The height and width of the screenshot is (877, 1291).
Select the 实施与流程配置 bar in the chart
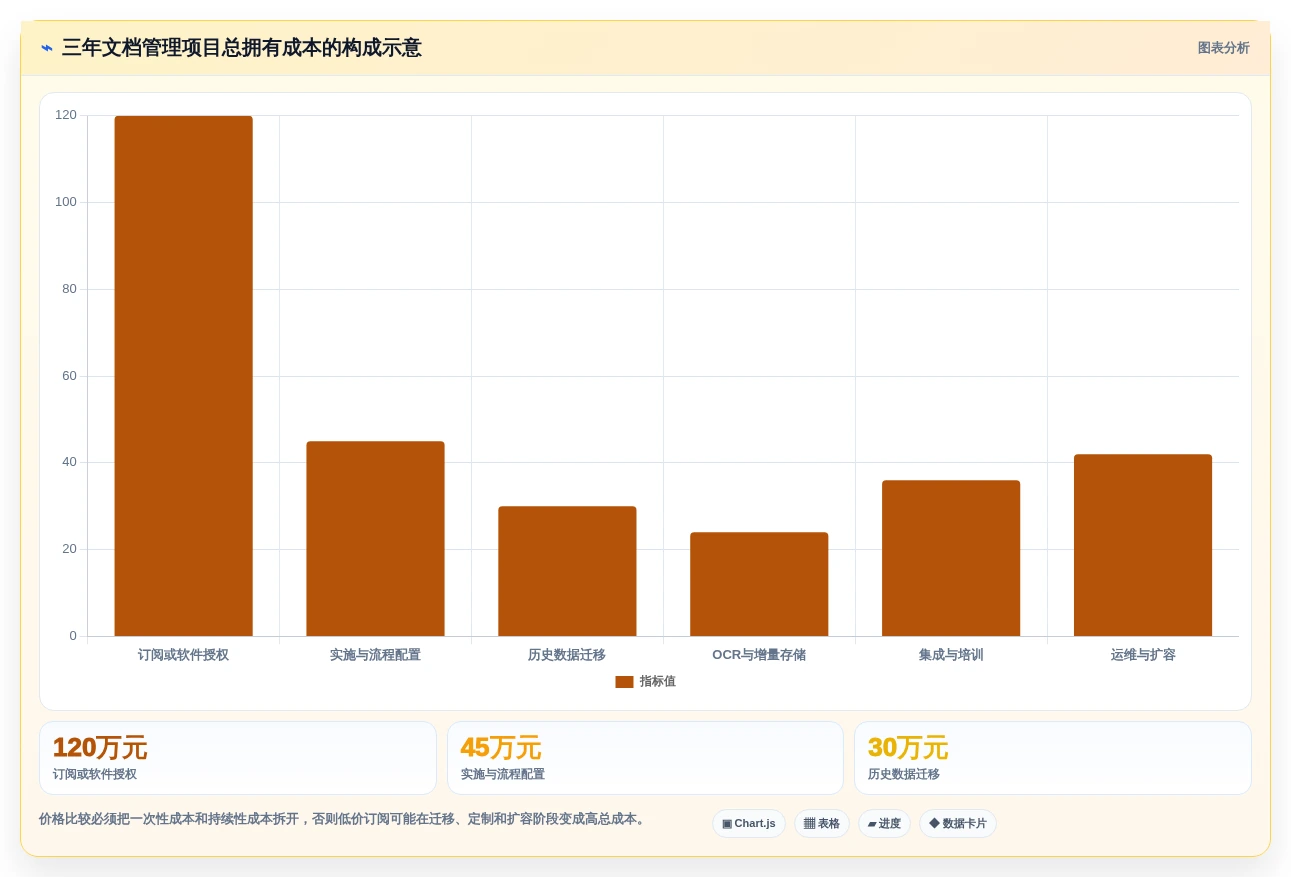click(375, 539)
